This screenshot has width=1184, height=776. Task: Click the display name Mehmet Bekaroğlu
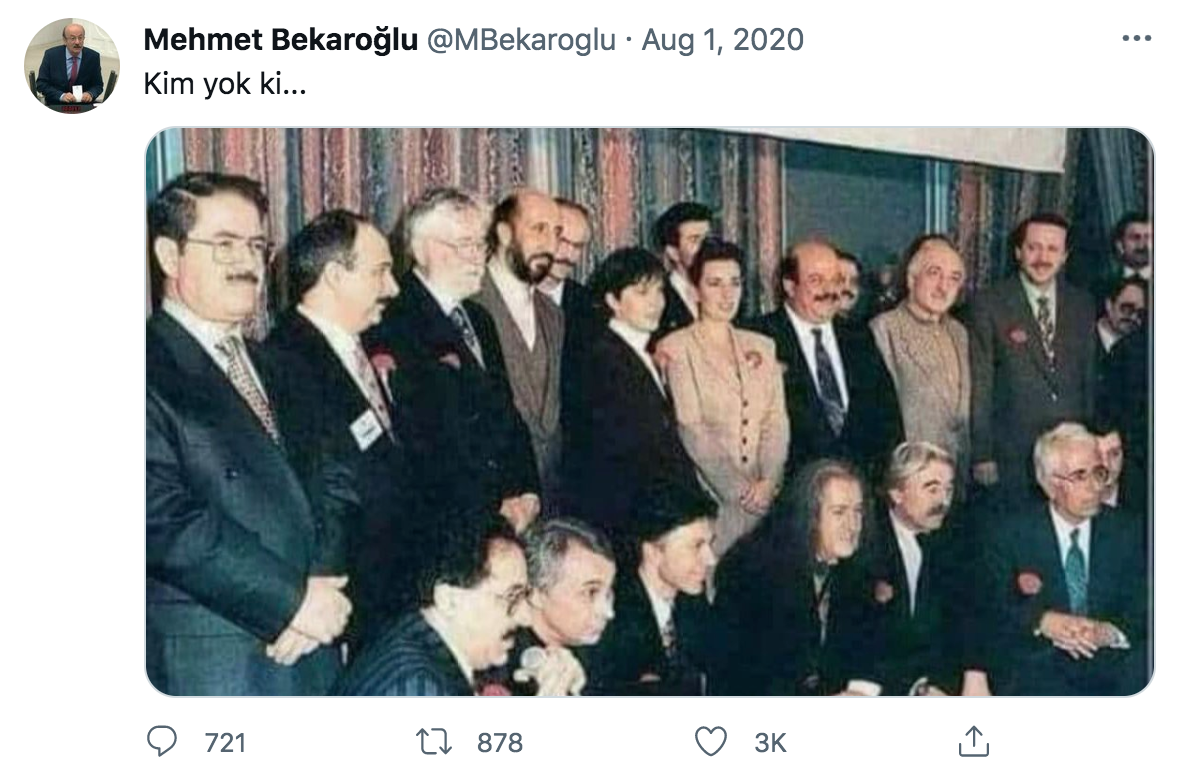[280, 39]
